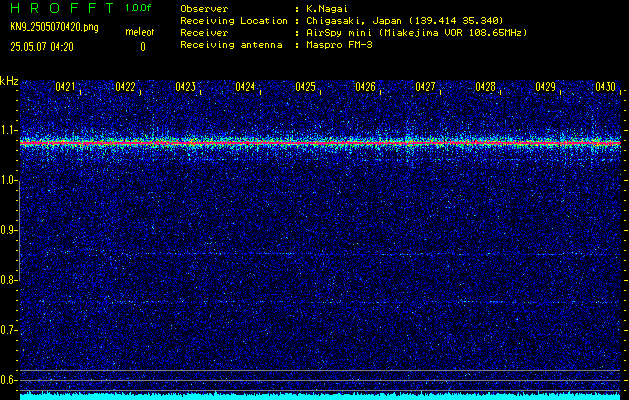Click the Receiving Location label
The height and width of the screenshot is (400, 629).
pos(234,21)
